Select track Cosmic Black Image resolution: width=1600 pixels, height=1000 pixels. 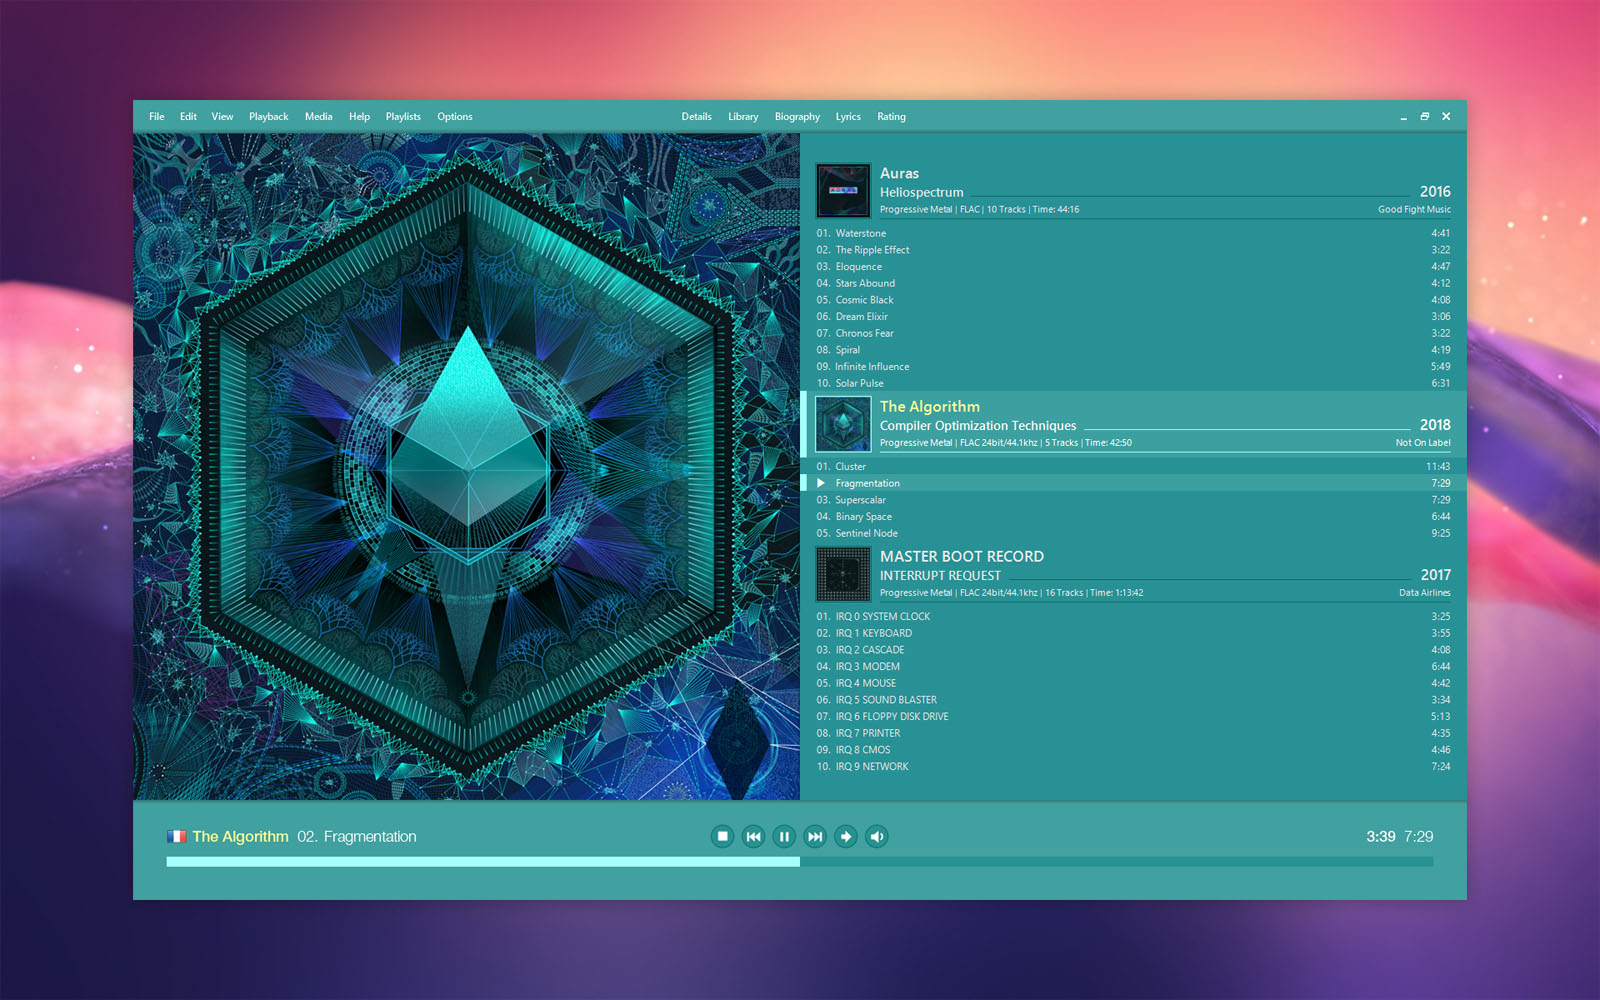[1133, 300]
